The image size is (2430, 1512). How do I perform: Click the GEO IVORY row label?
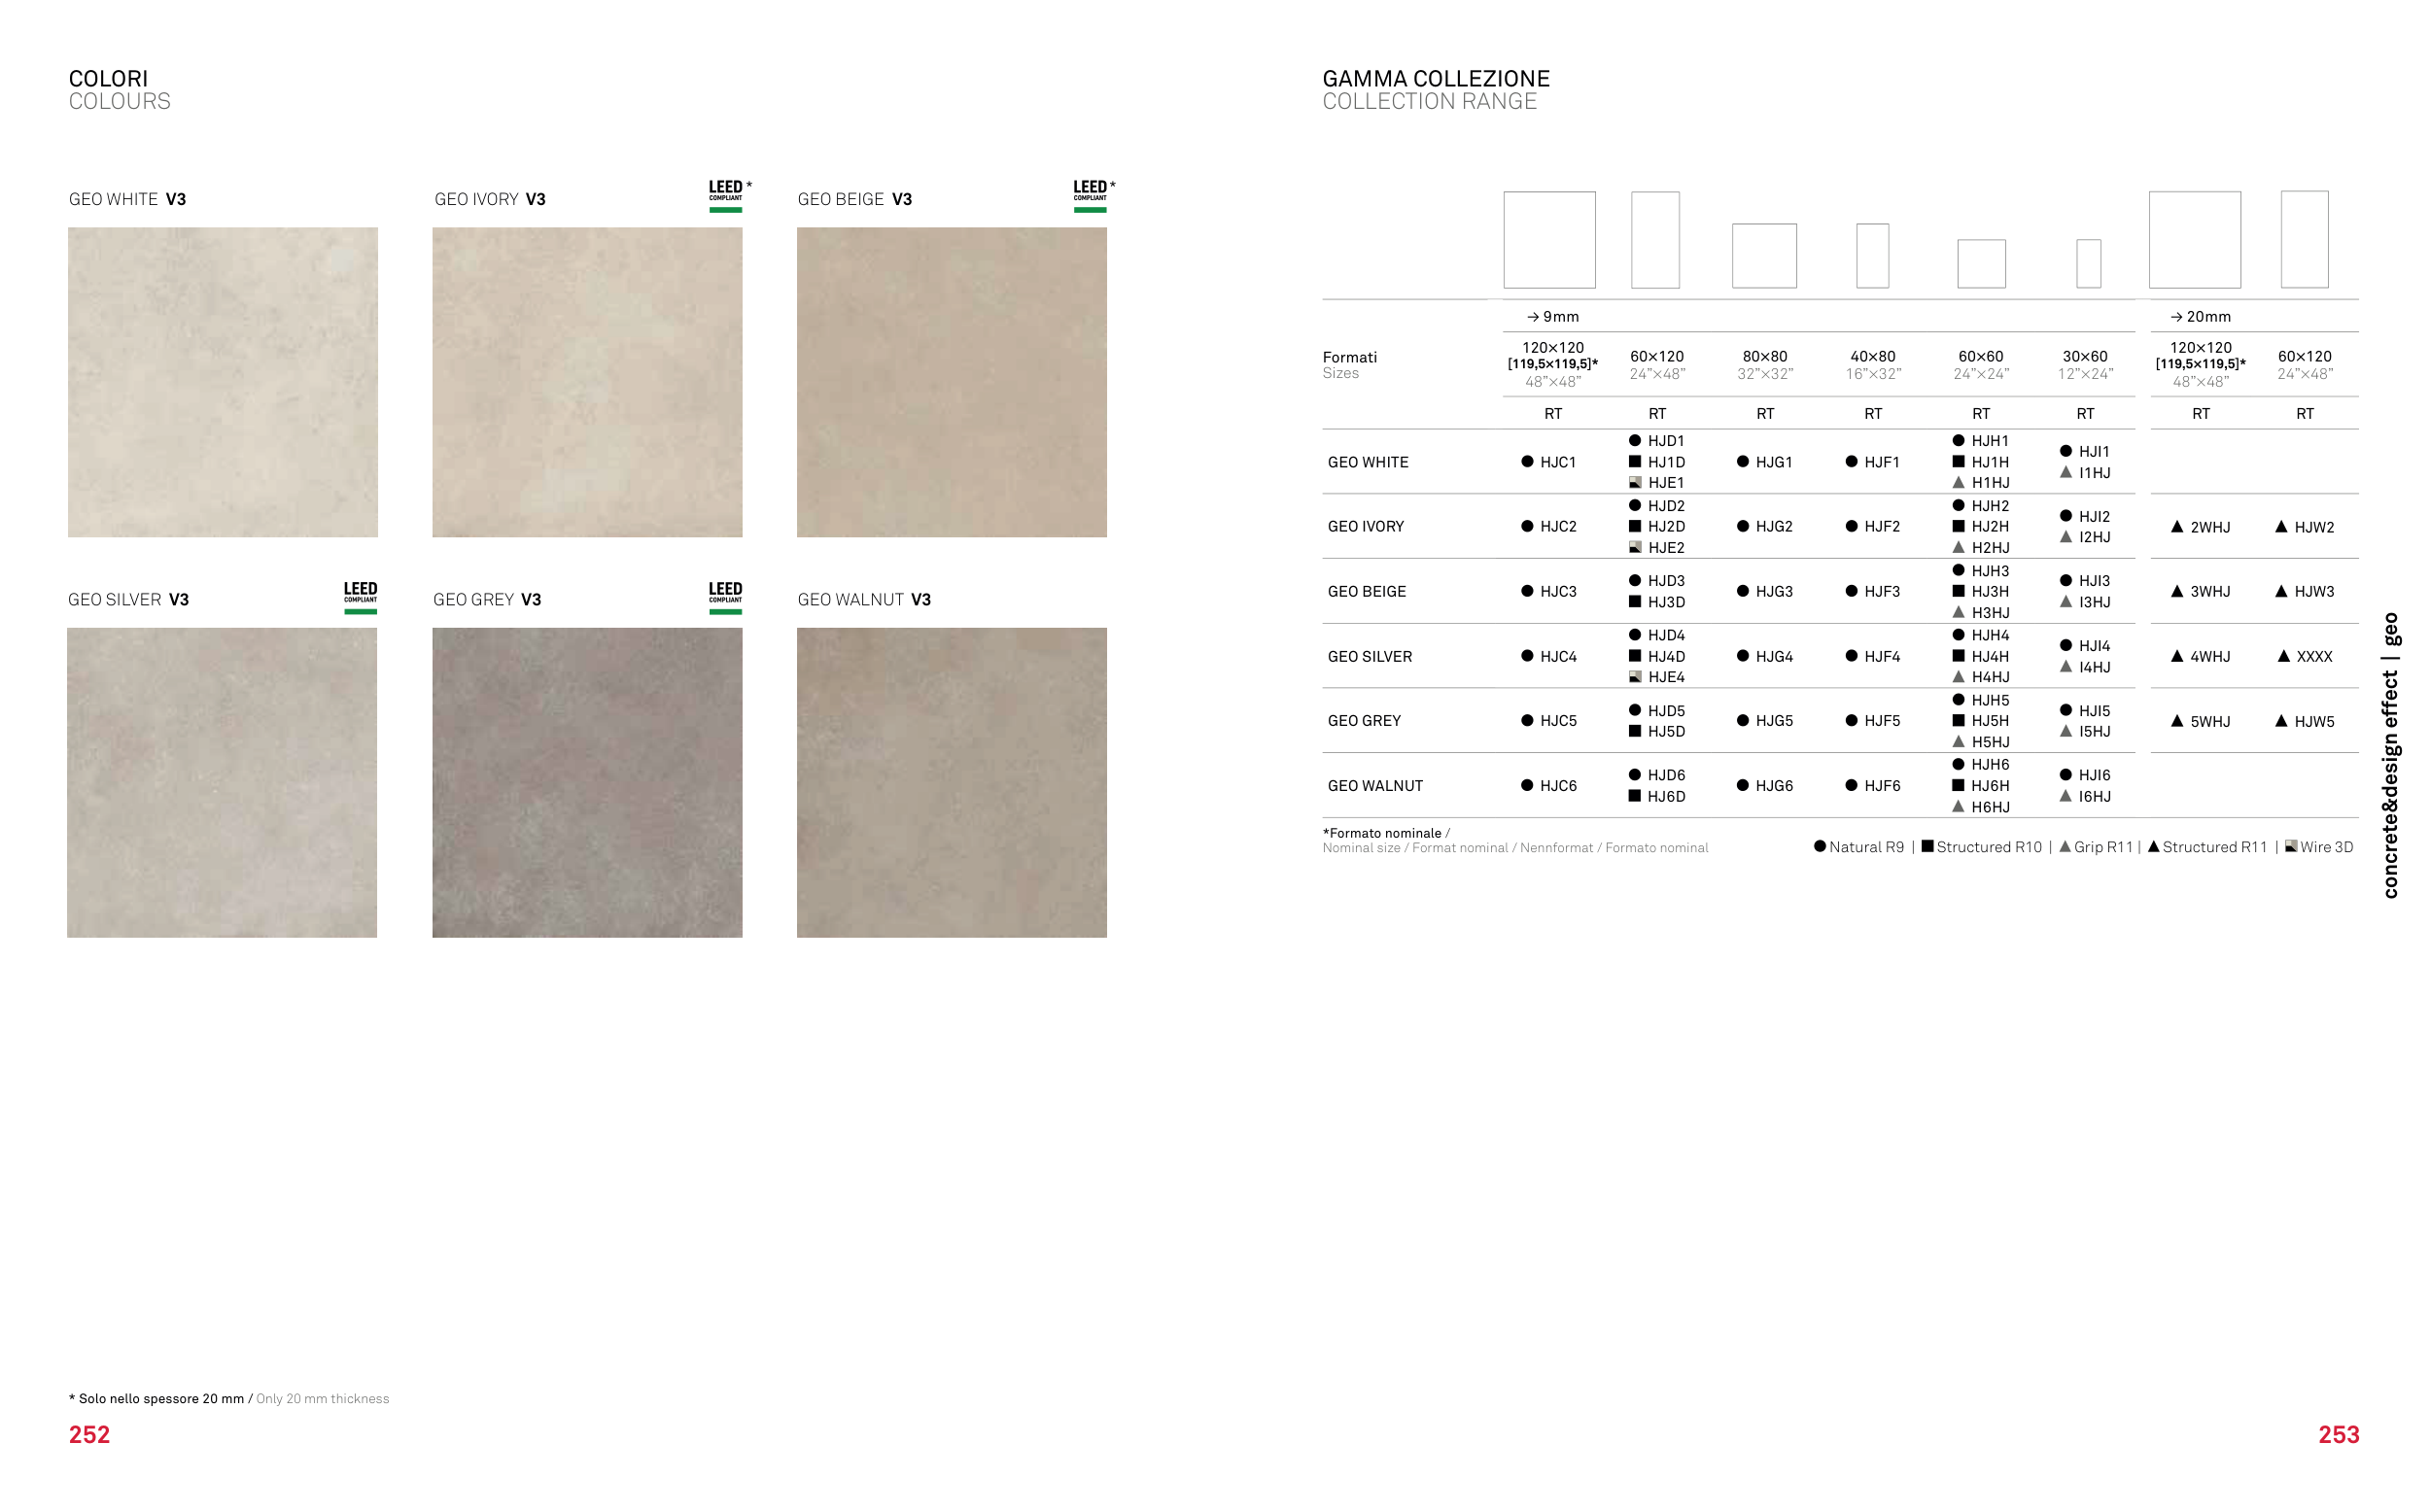(1365, 527)
